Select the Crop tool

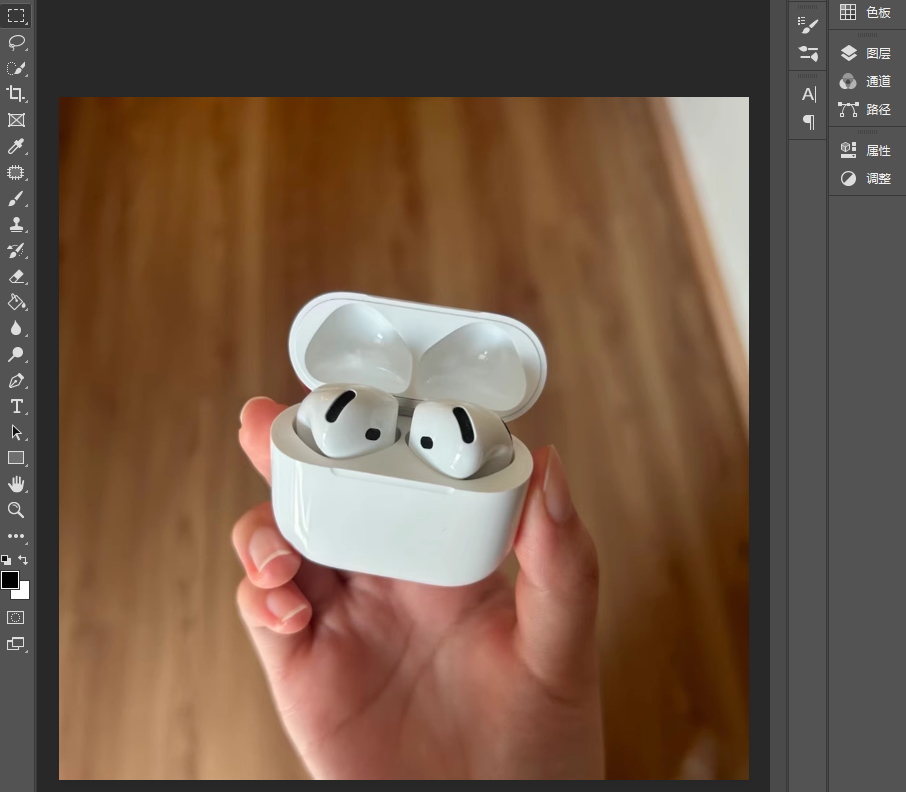(x=16, y=94)
